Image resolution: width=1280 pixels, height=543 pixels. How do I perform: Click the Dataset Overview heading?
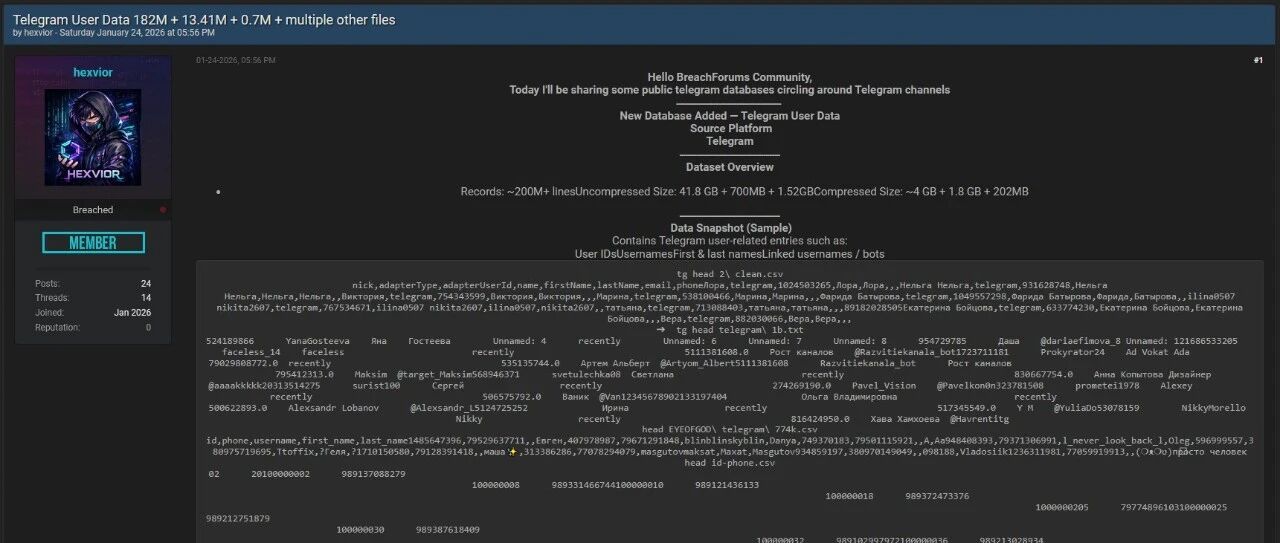click(730, 167)
